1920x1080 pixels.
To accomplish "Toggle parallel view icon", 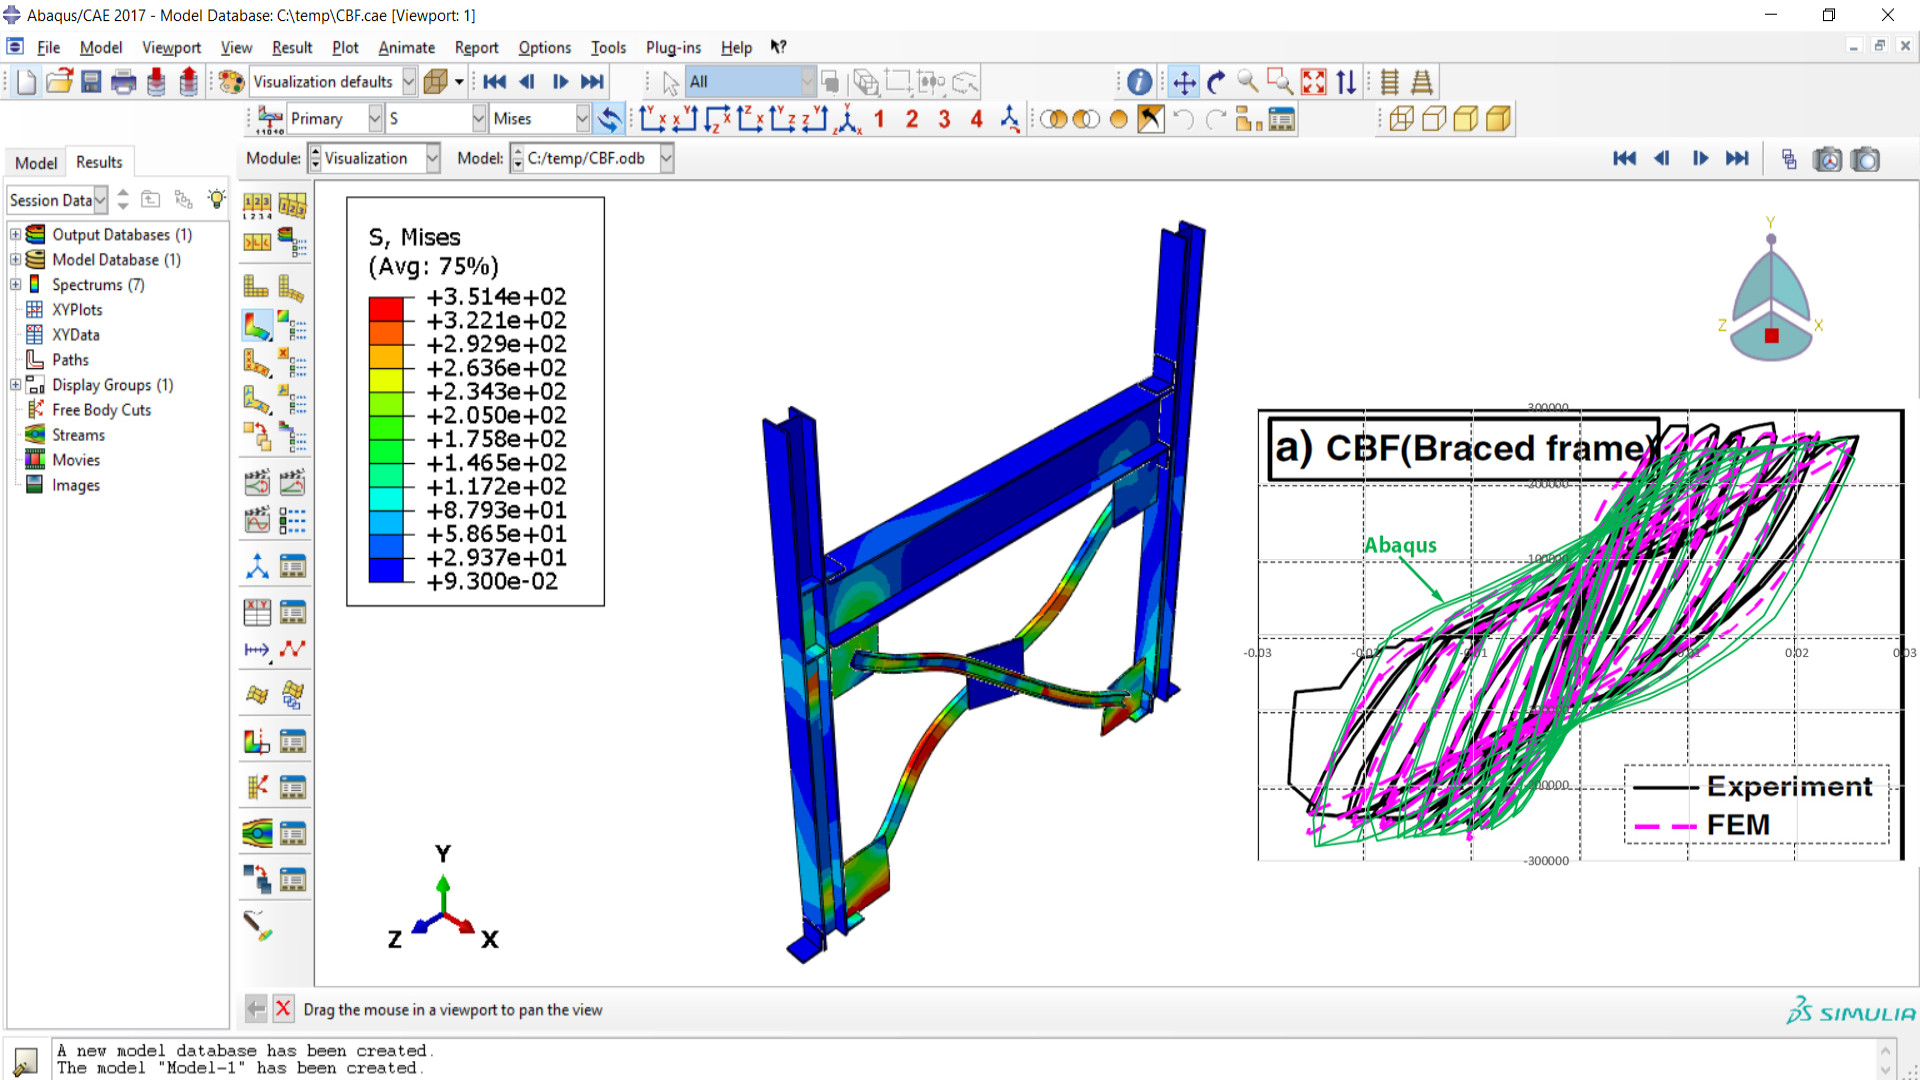I will (1389, 82).
